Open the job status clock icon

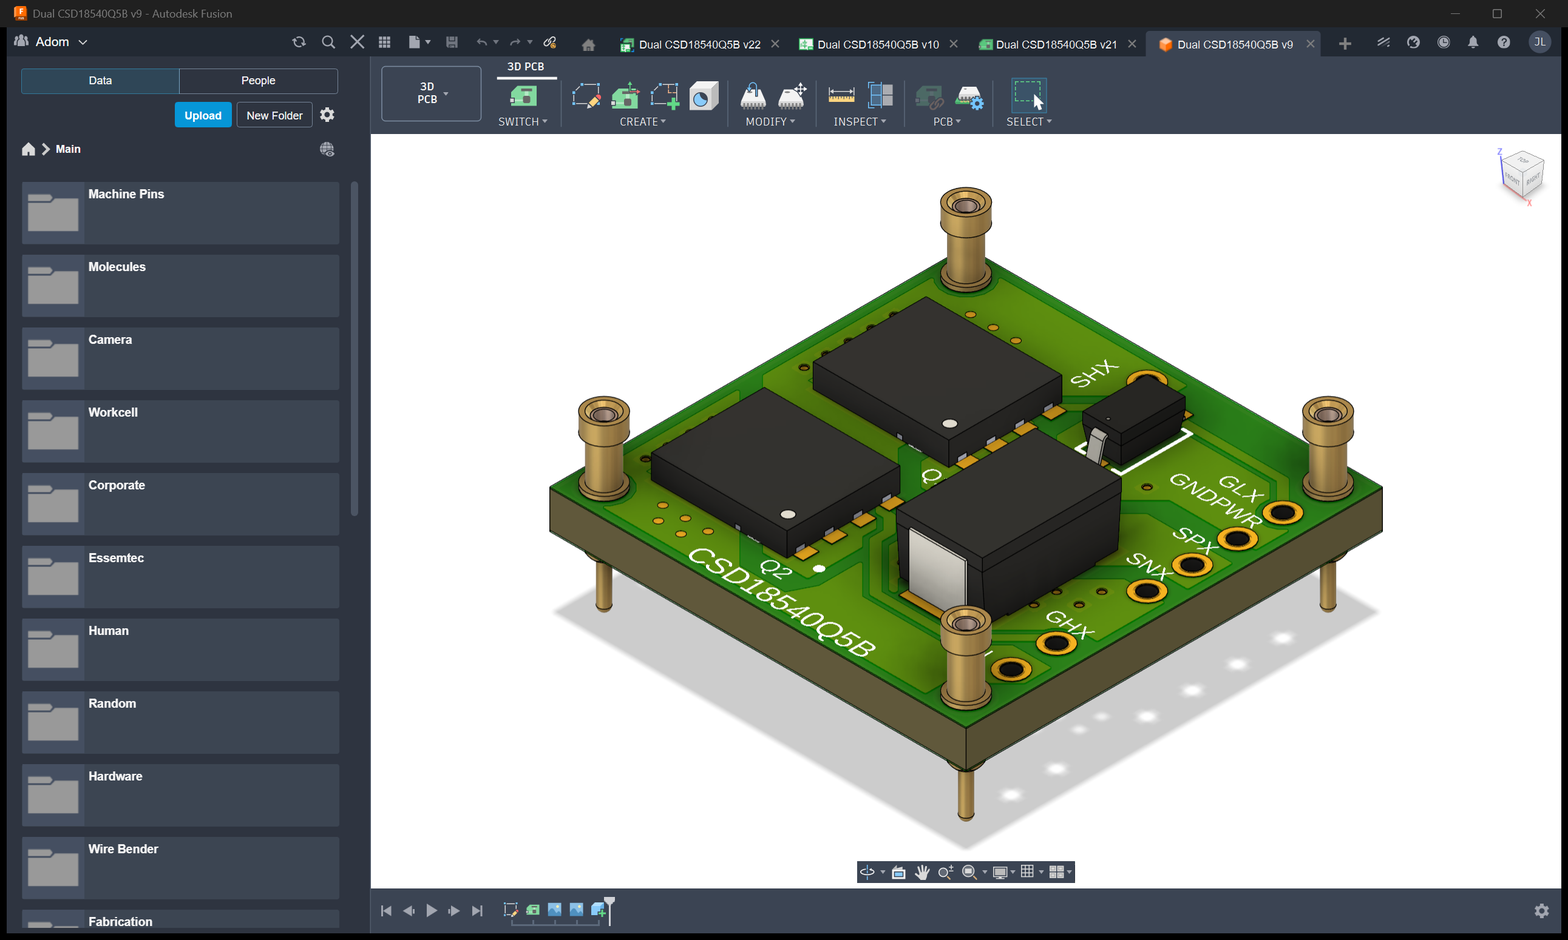(1443, 42)
